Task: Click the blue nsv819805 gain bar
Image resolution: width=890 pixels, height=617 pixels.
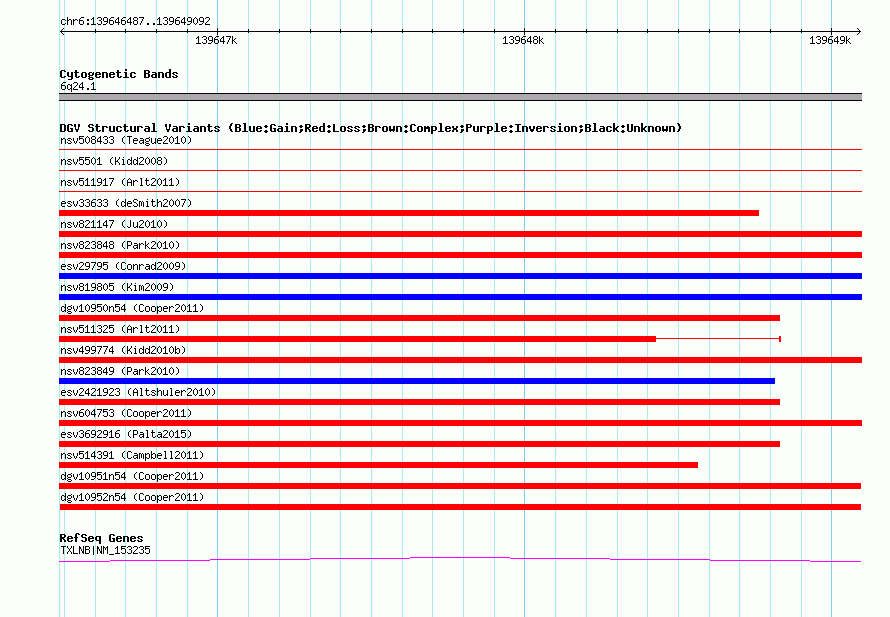Action: [461, 297]
